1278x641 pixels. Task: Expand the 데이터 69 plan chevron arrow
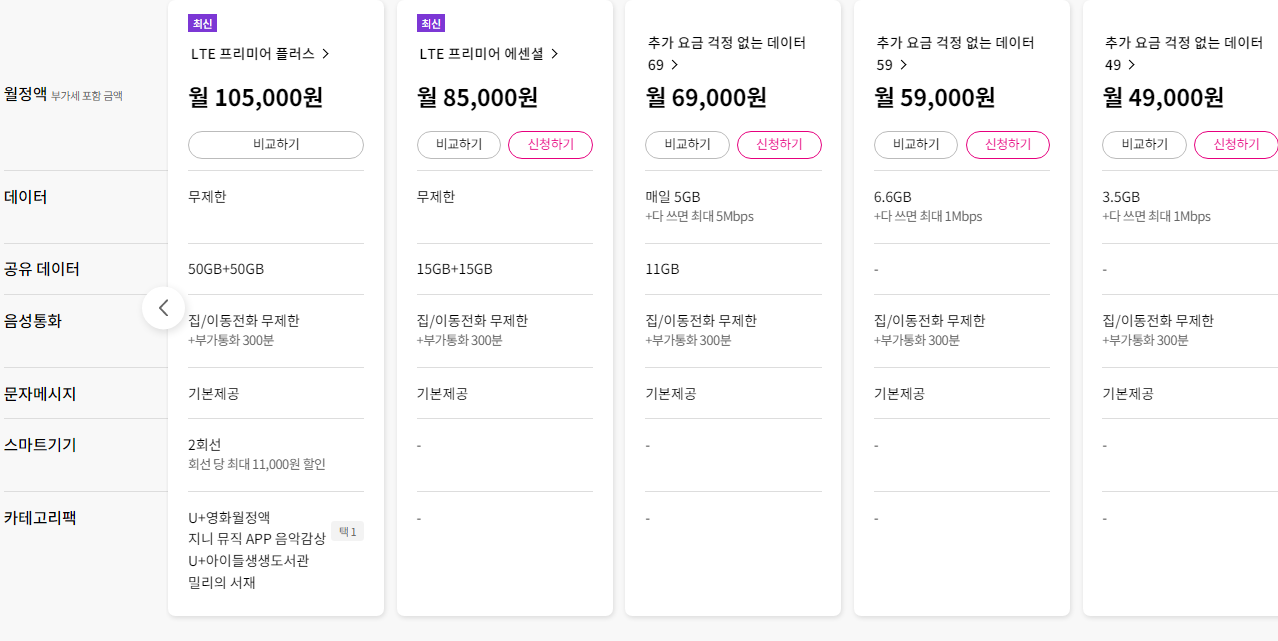pyautogui.click(x=675, y=65)
